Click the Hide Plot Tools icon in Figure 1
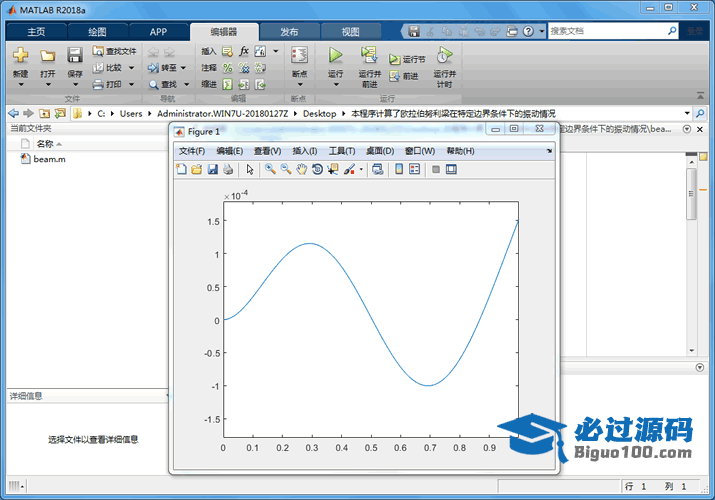 point(436,169)
